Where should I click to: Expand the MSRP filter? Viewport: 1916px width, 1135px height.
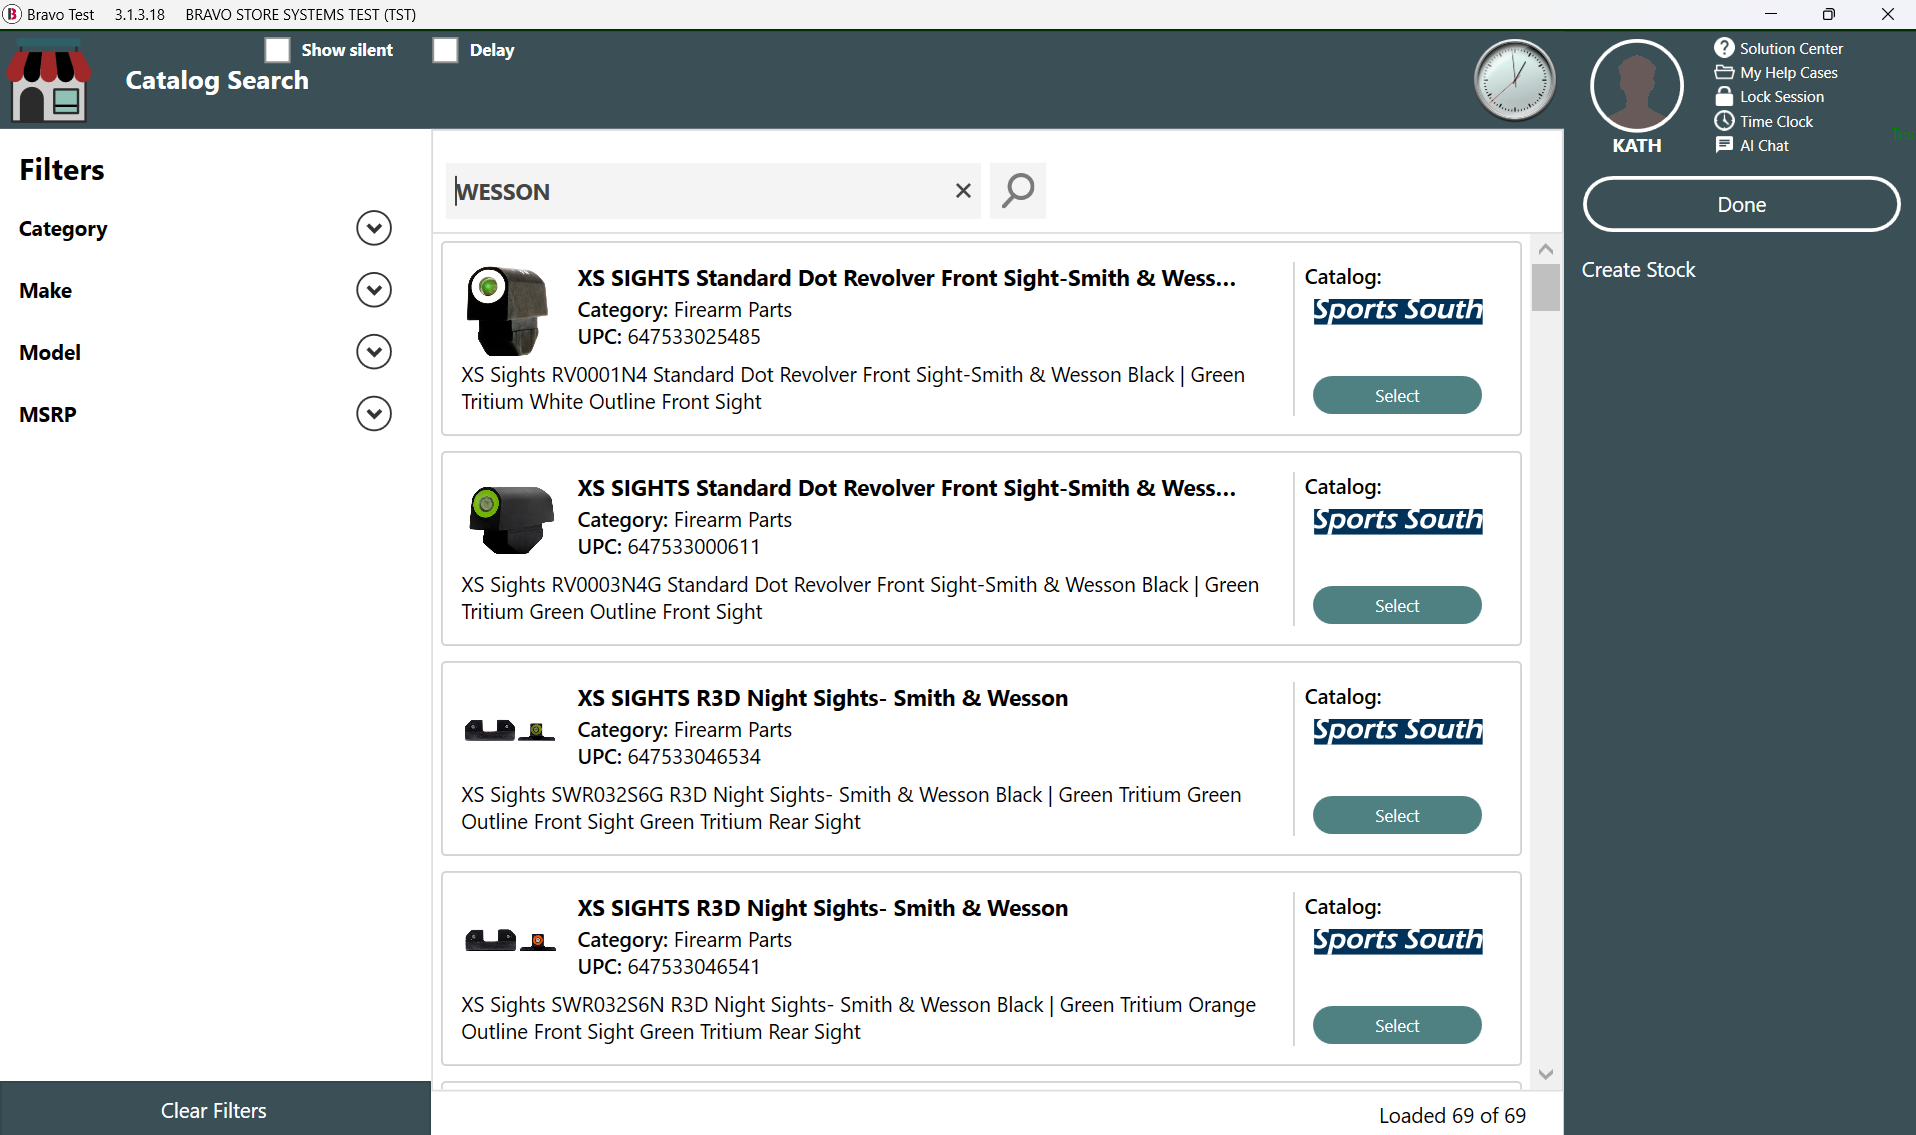pos(374,414)
